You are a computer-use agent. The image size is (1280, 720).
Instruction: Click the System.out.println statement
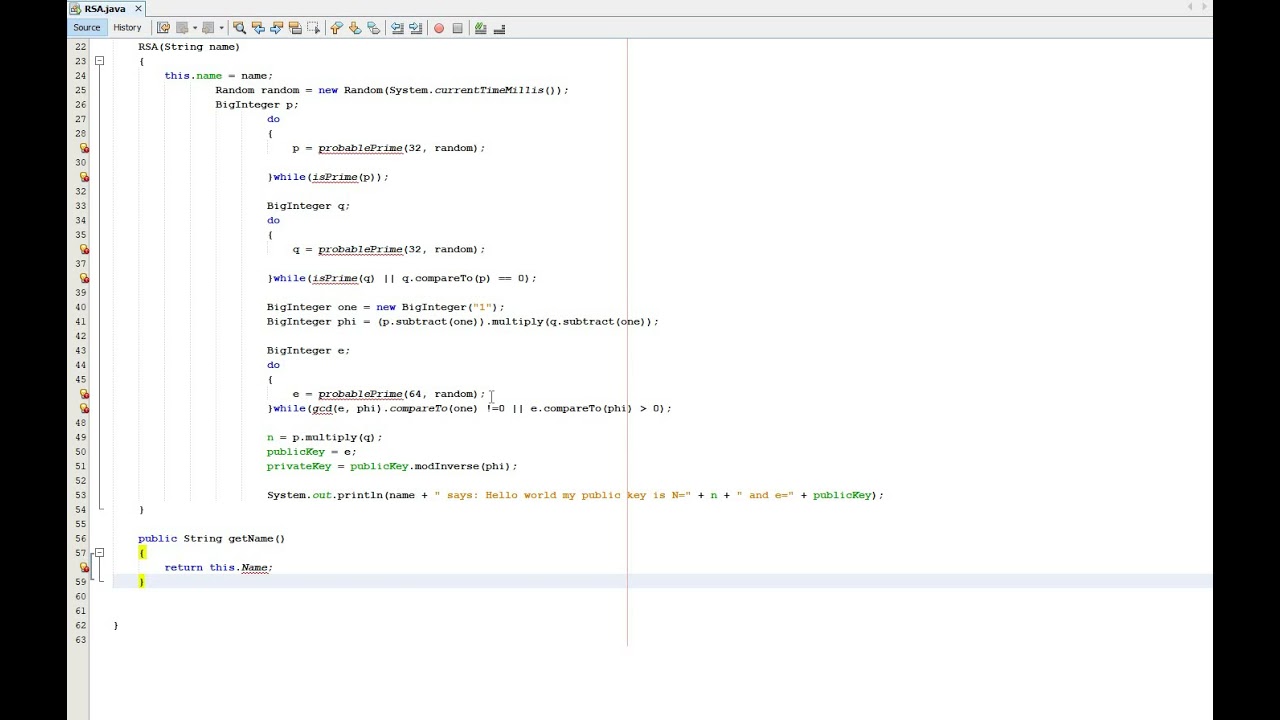pos(576,495)
